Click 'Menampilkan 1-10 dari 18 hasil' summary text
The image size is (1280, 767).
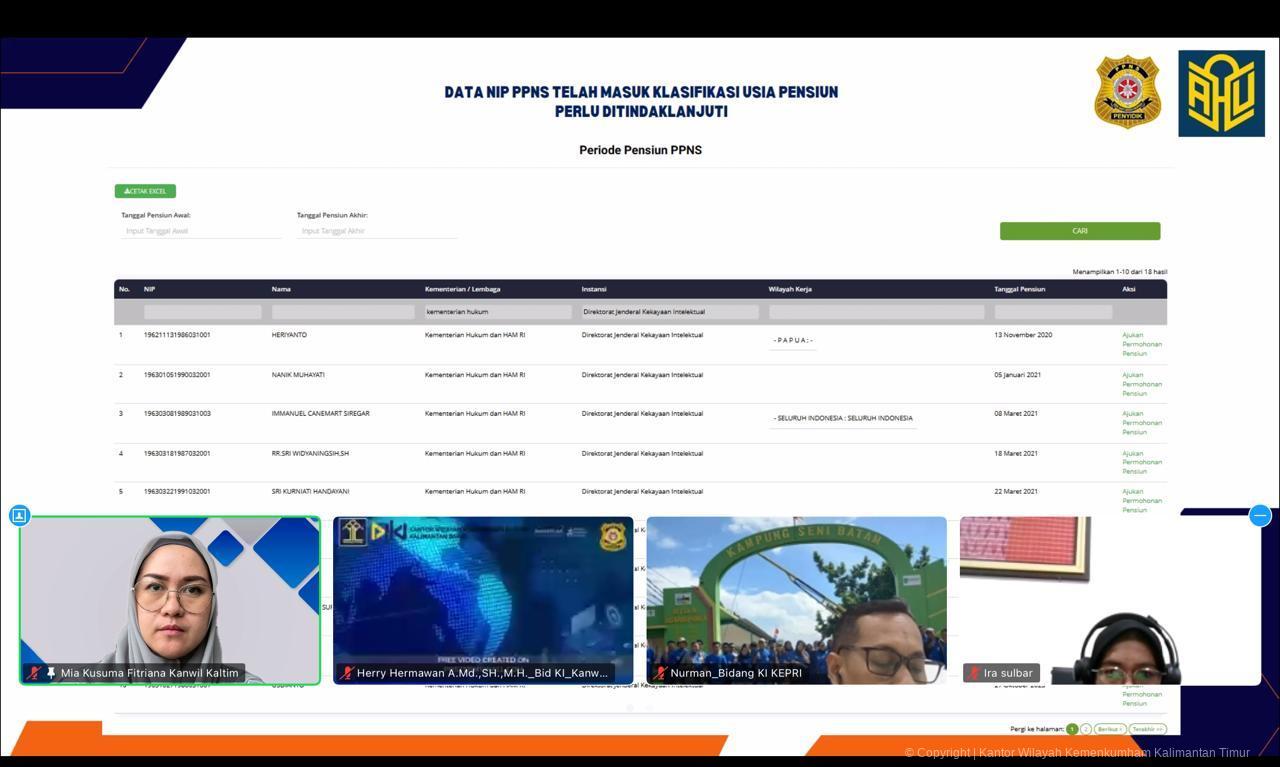click(1120, 272)
